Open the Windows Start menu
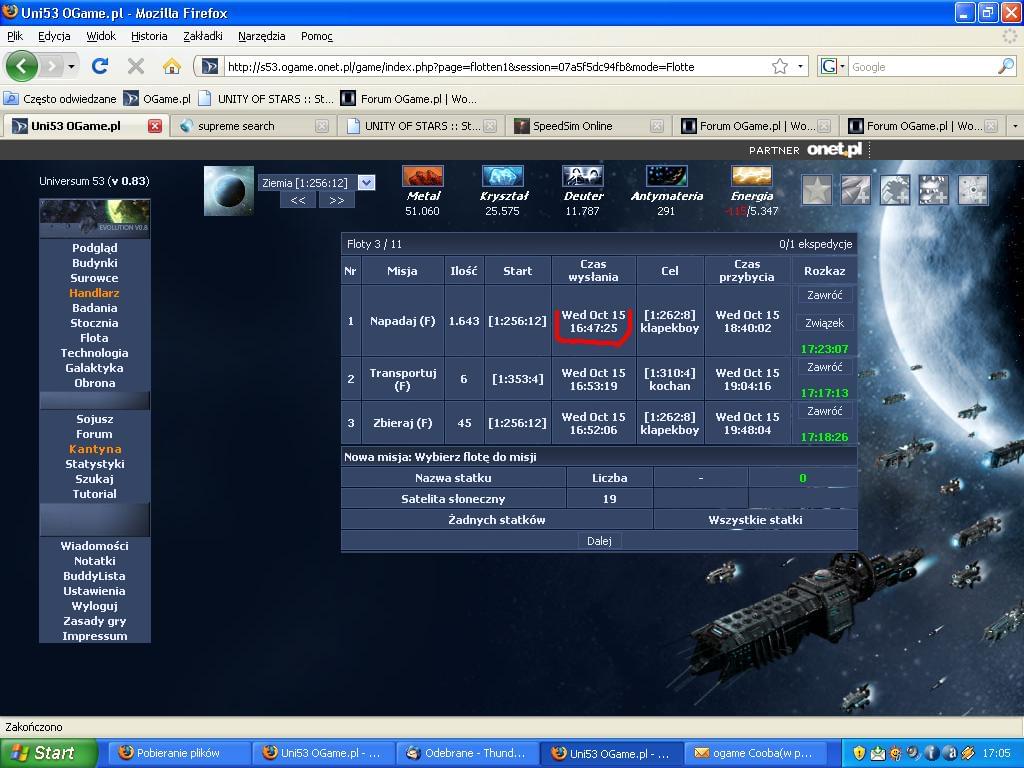1024x768 pixels. tap(48, 753)
